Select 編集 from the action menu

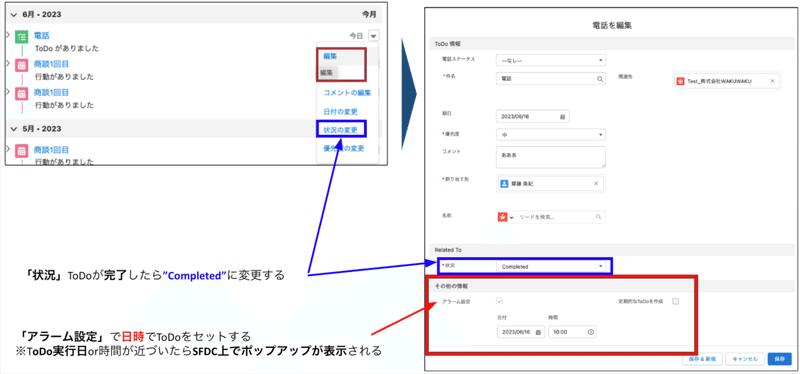coord(330,56)
